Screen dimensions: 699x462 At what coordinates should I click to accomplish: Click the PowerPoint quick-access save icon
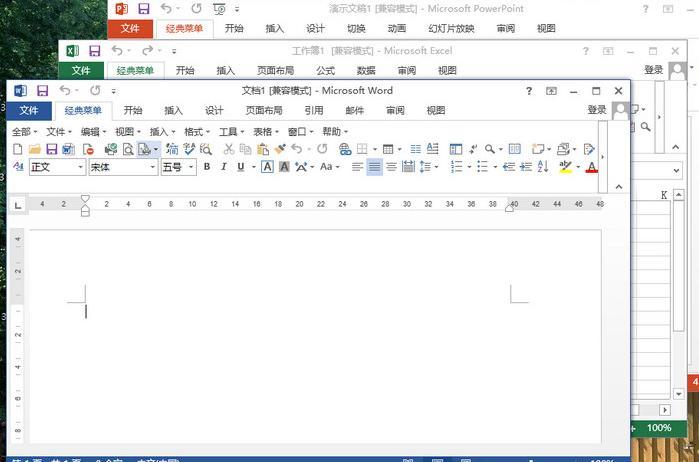[x=144, y=8]
